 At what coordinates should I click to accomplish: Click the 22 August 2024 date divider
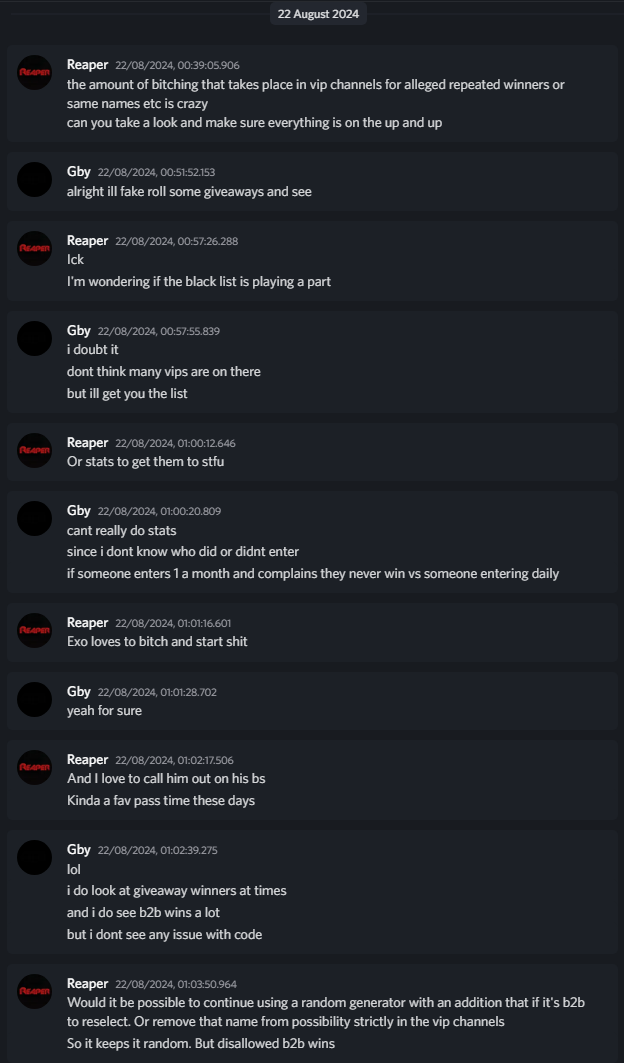point(318,14)
